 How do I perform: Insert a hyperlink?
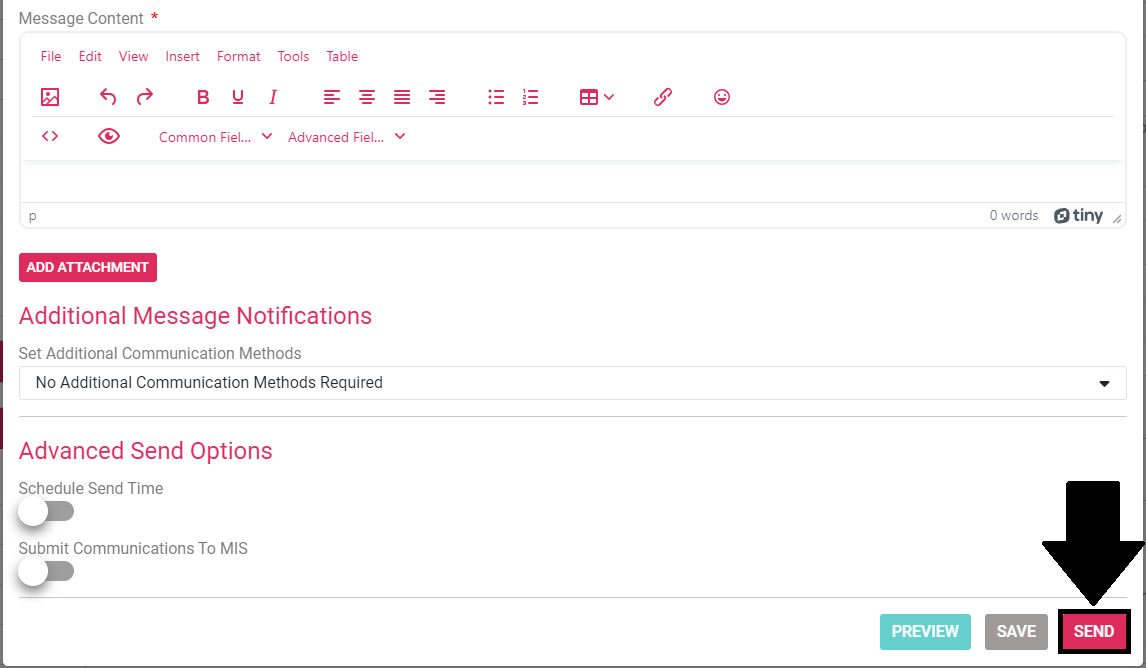(662, 97)
